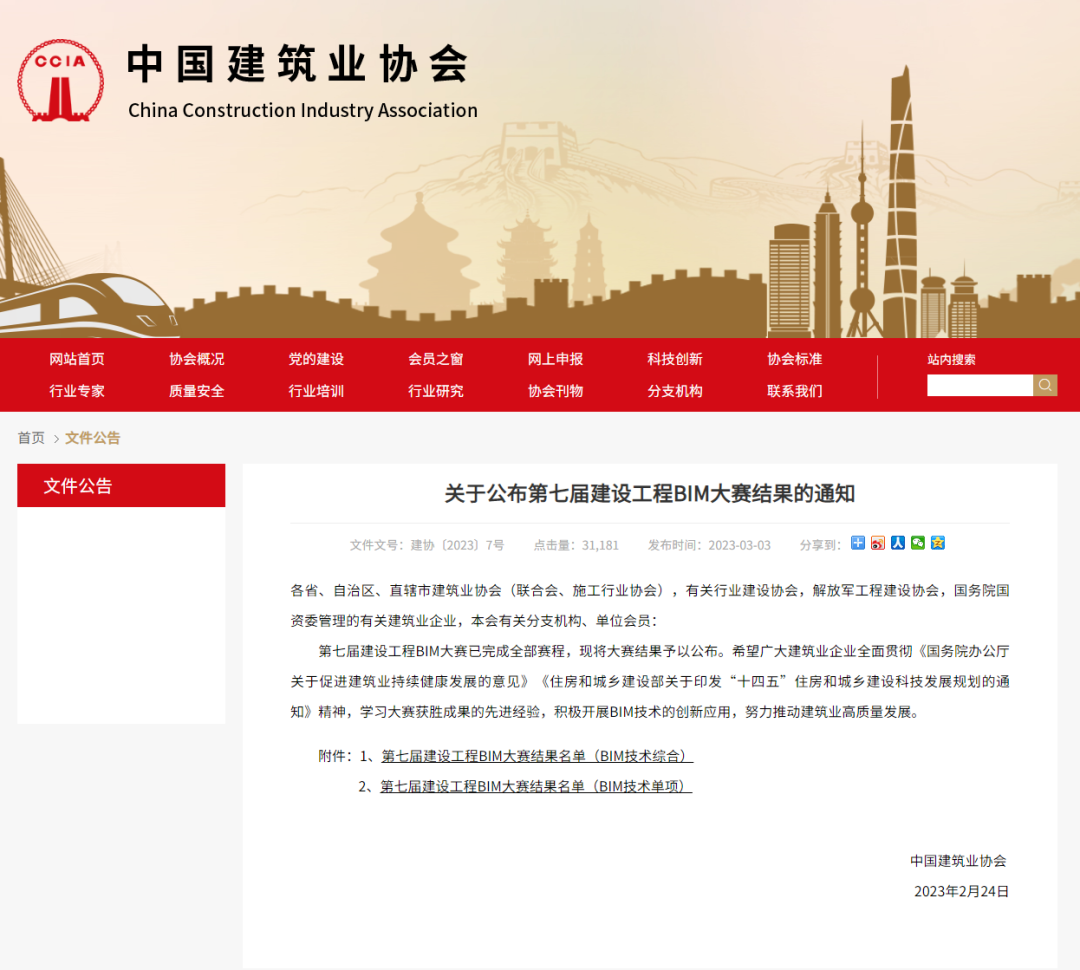
Task: Open 协会标准 menu item
Action: (794, 359)
